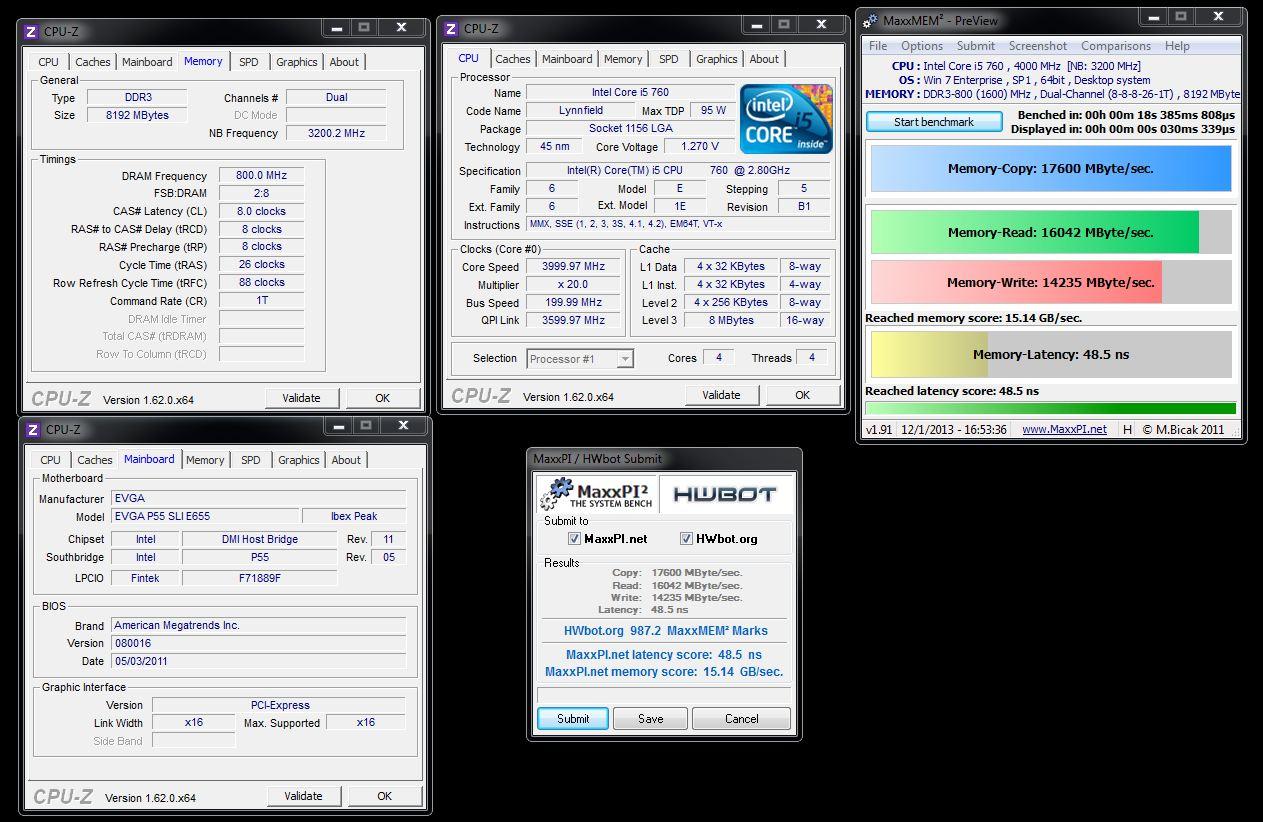
Task: Click the NB Frequency 3200.2 MHz value
Action: click(336, 134)
